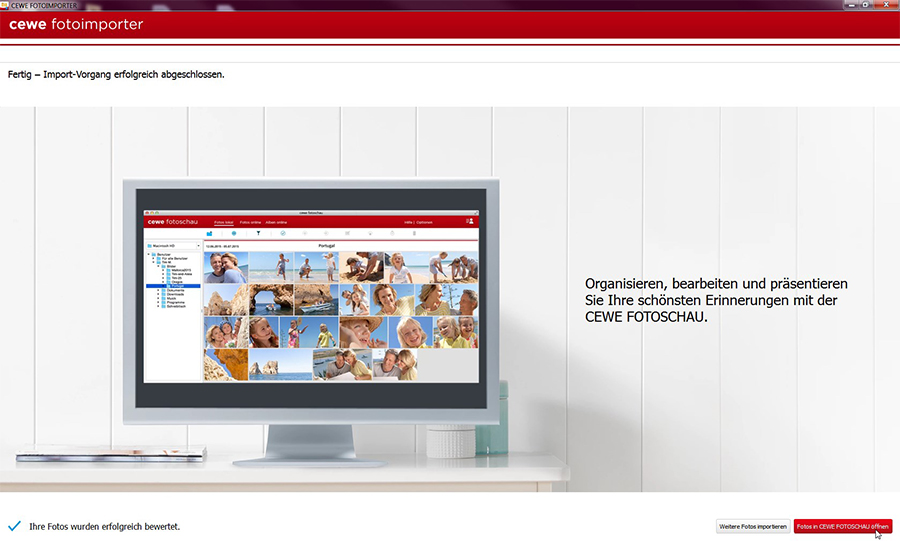Restore down the CEWE Fotoimporter window

(866, 5)
